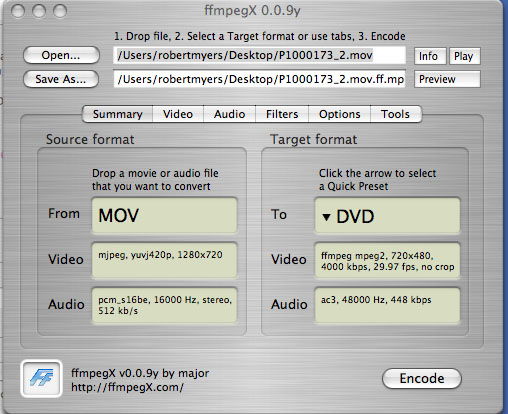Show file details with Info button
This screenshot has width=508, height=414.
click(x=430, y=56)
